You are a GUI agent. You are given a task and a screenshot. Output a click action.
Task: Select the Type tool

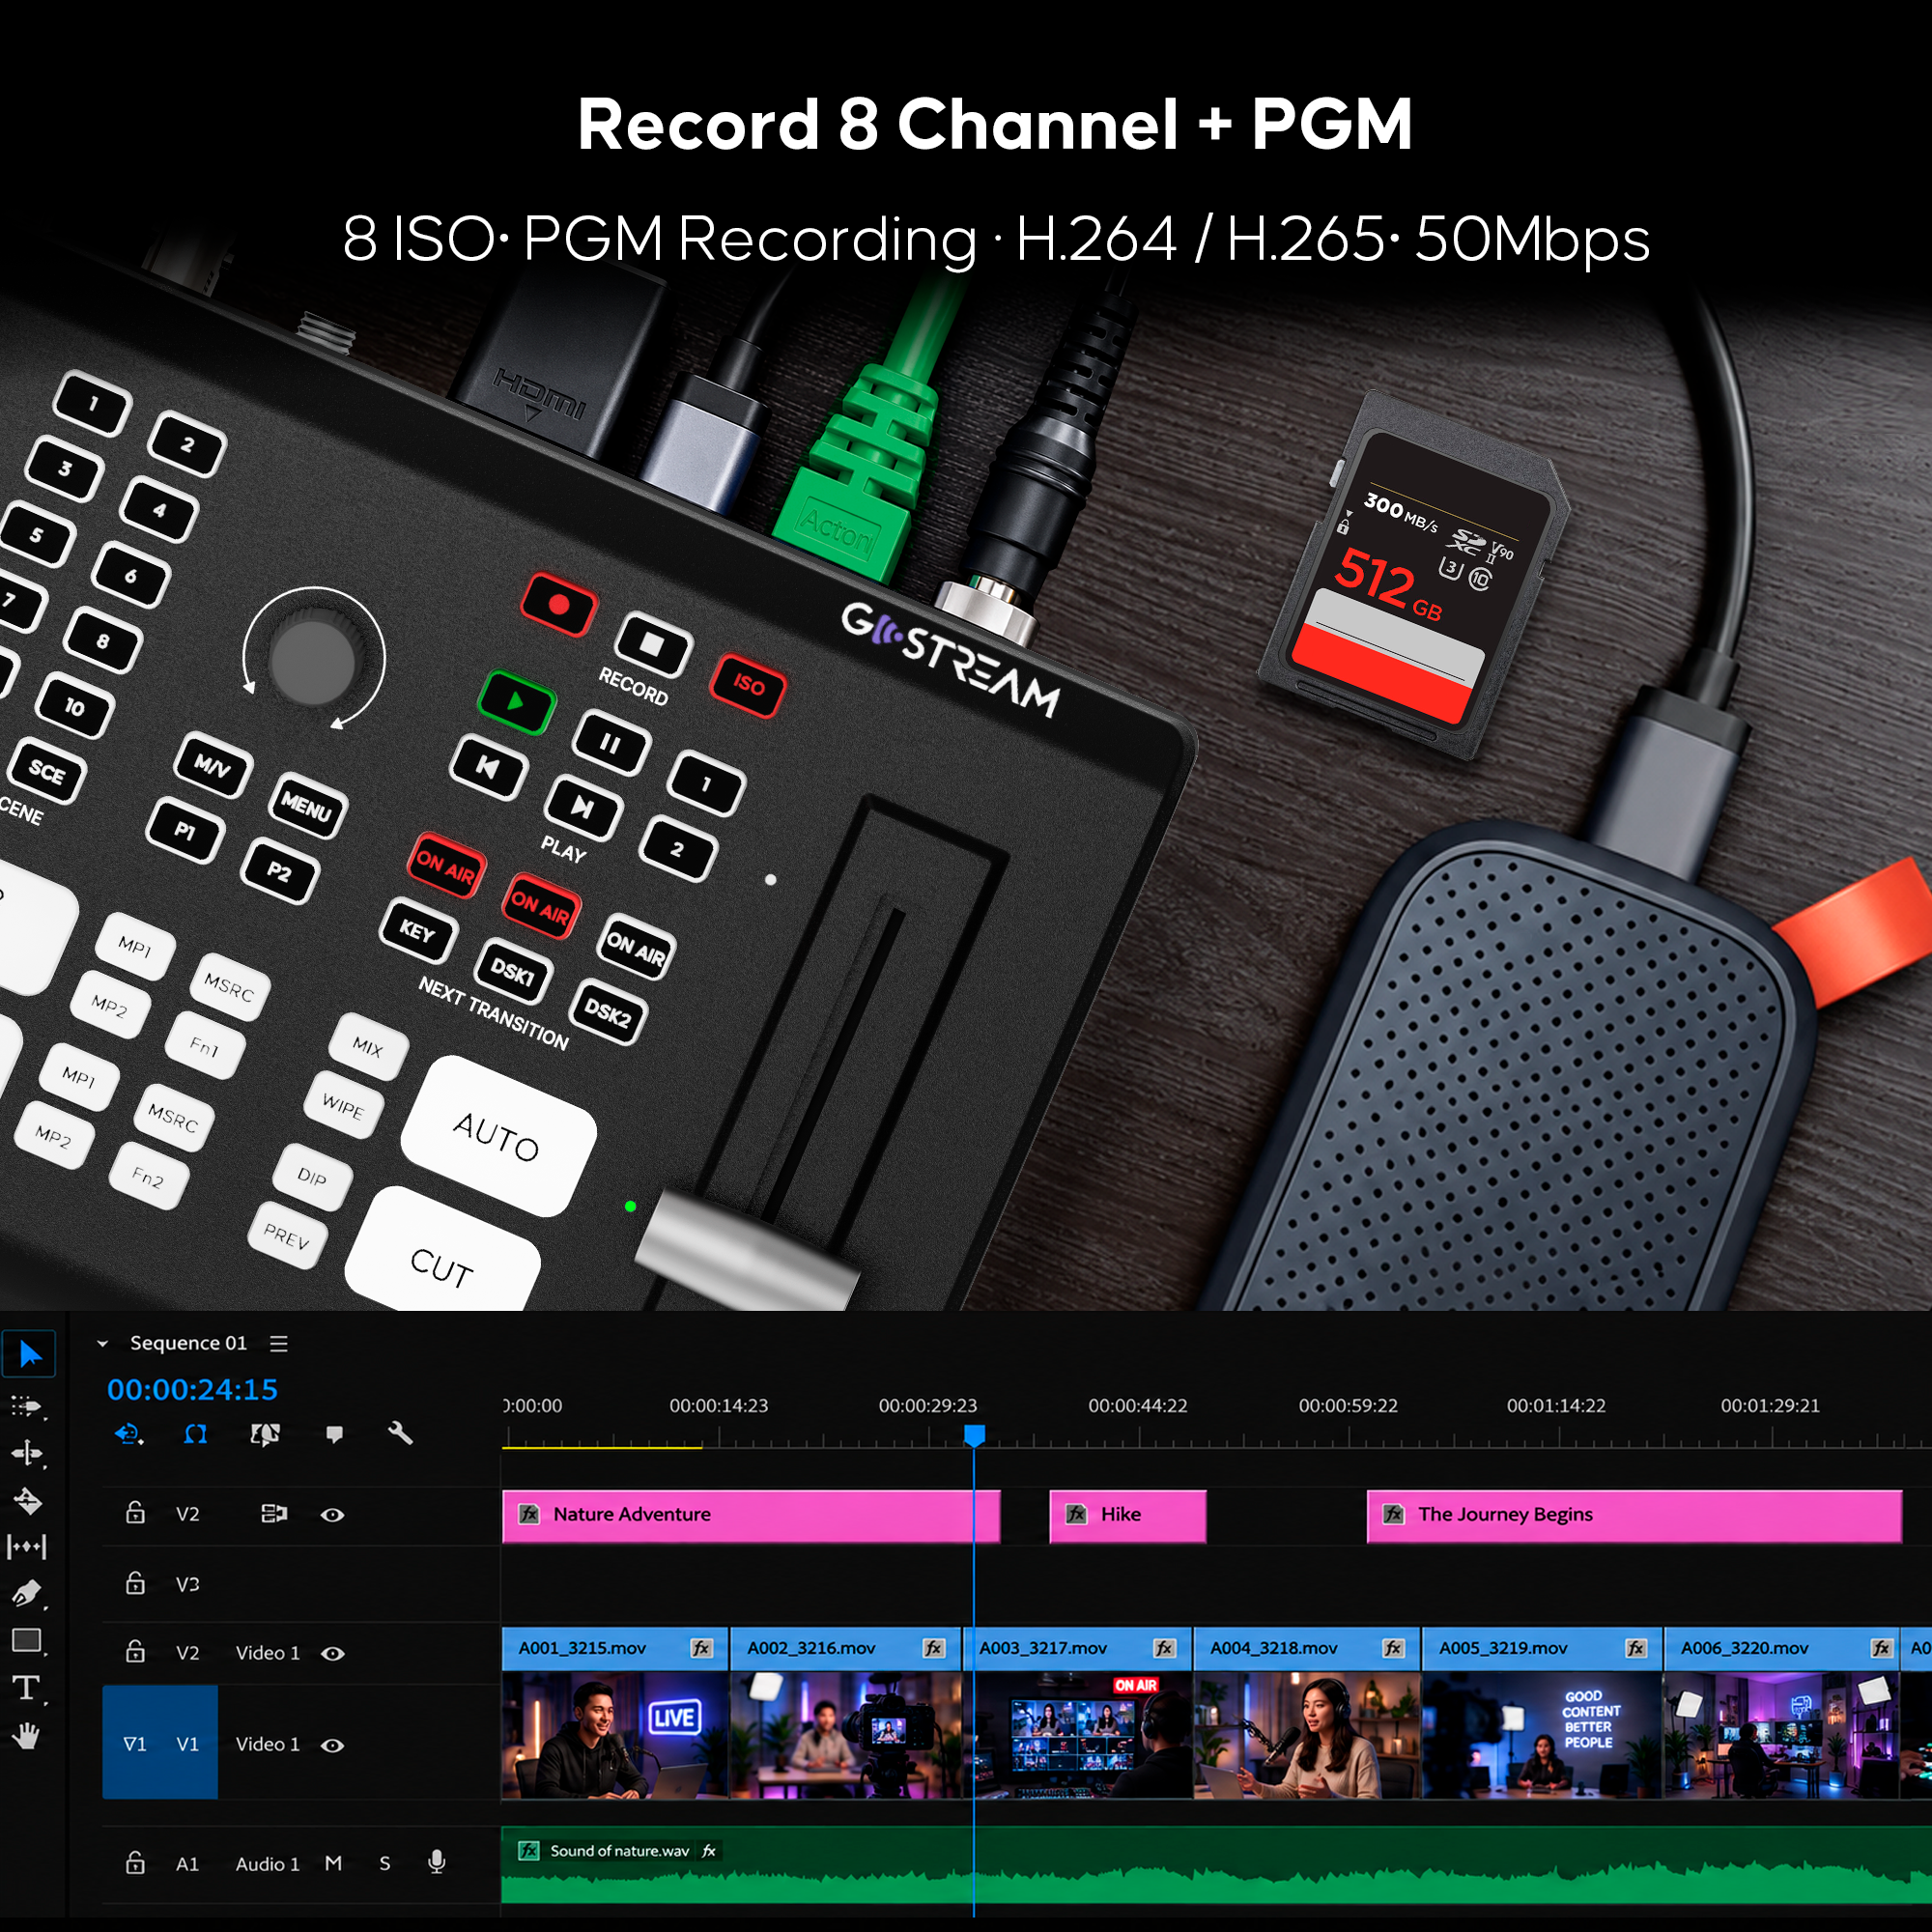point(27,1689)
